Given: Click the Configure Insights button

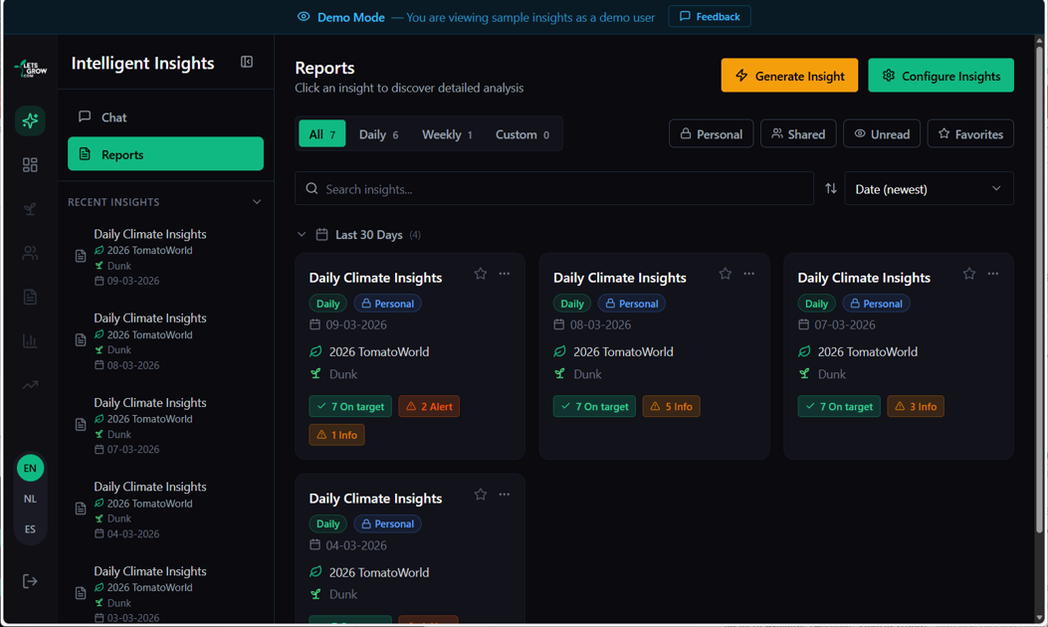Looking at the screenshot, I should 941,76.
